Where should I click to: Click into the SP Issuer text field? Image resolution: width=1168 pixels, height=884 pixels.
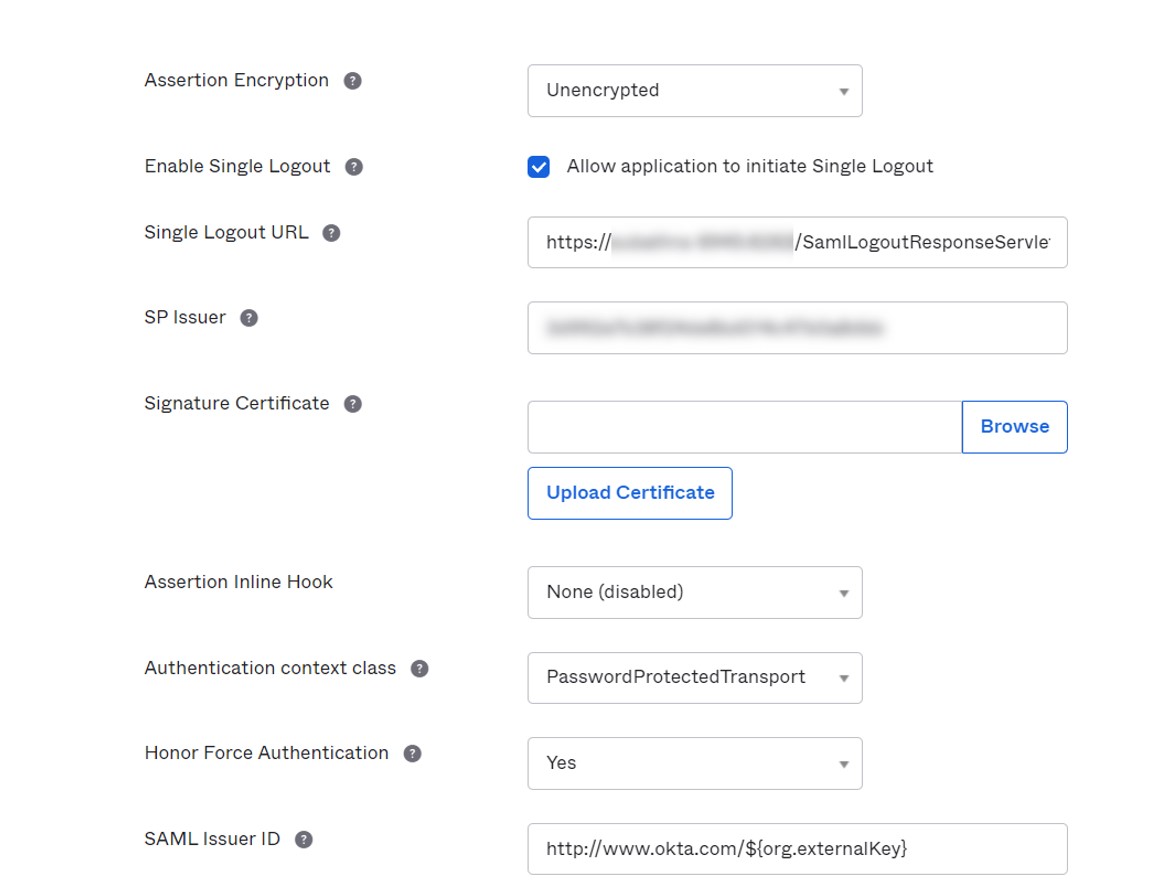[x=797, y=328]
